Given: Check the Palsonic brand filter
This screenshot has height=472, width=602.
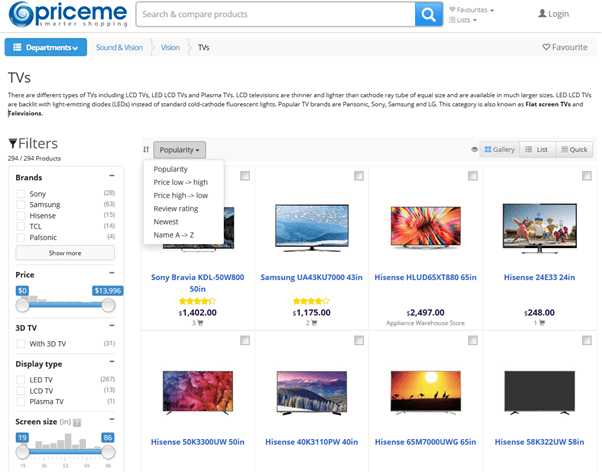Looking at the screenshot, I should (x=21, y=237).
